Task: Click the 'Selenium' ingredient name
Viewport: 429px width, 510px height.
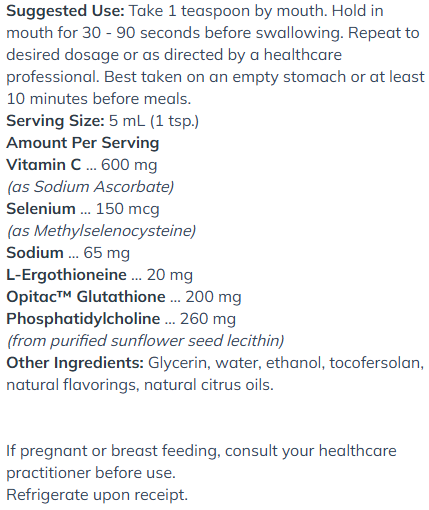Action: (41, 209)
